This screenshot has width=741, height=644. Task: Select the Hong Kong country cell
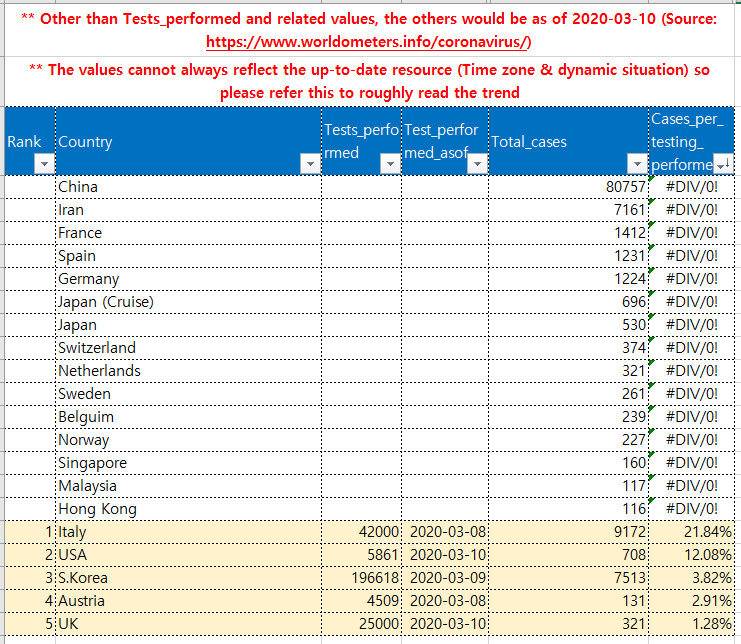coord(189,509)
